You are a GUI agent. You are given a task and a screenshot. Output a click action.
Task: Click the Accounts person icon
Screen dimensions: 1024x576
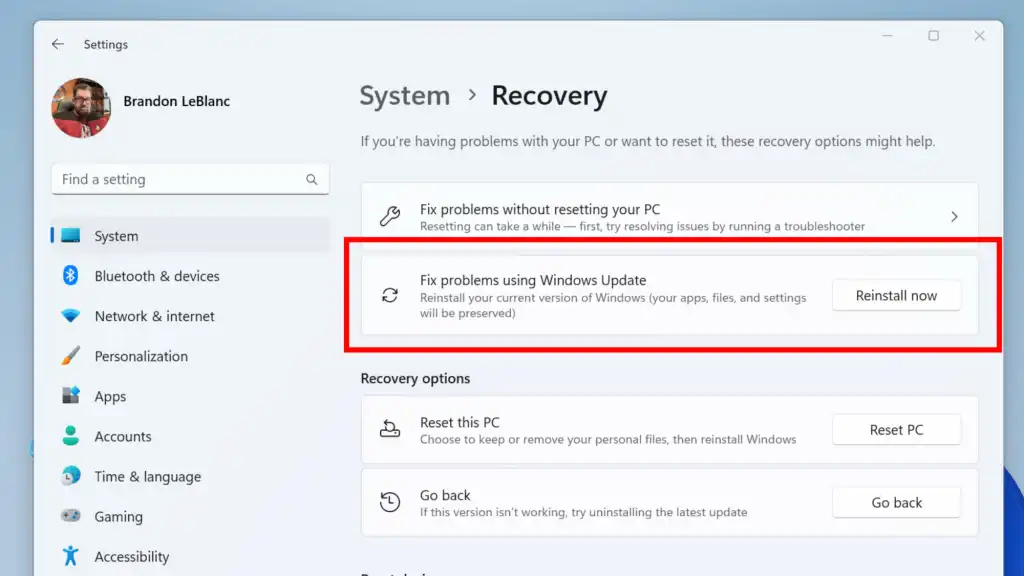(x=71, y=436)
